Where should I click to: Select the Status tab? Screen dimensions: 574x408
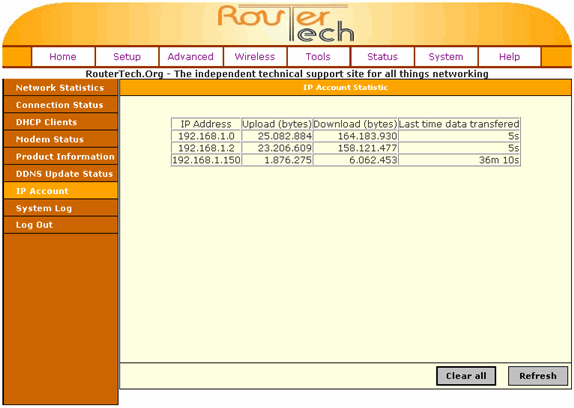[x=382, y=57]
